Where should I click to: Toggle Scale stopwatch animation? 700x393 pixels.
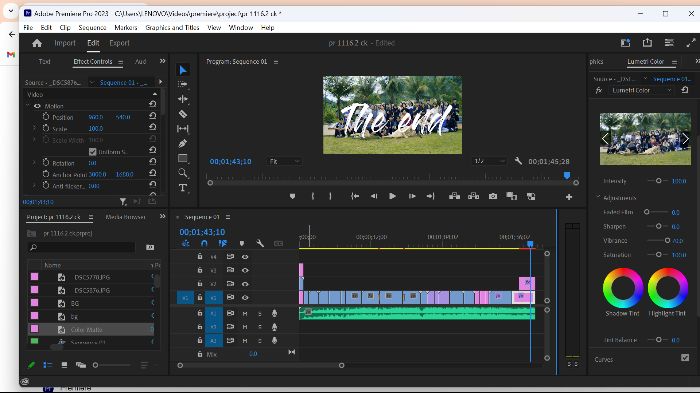pos(46,128)
